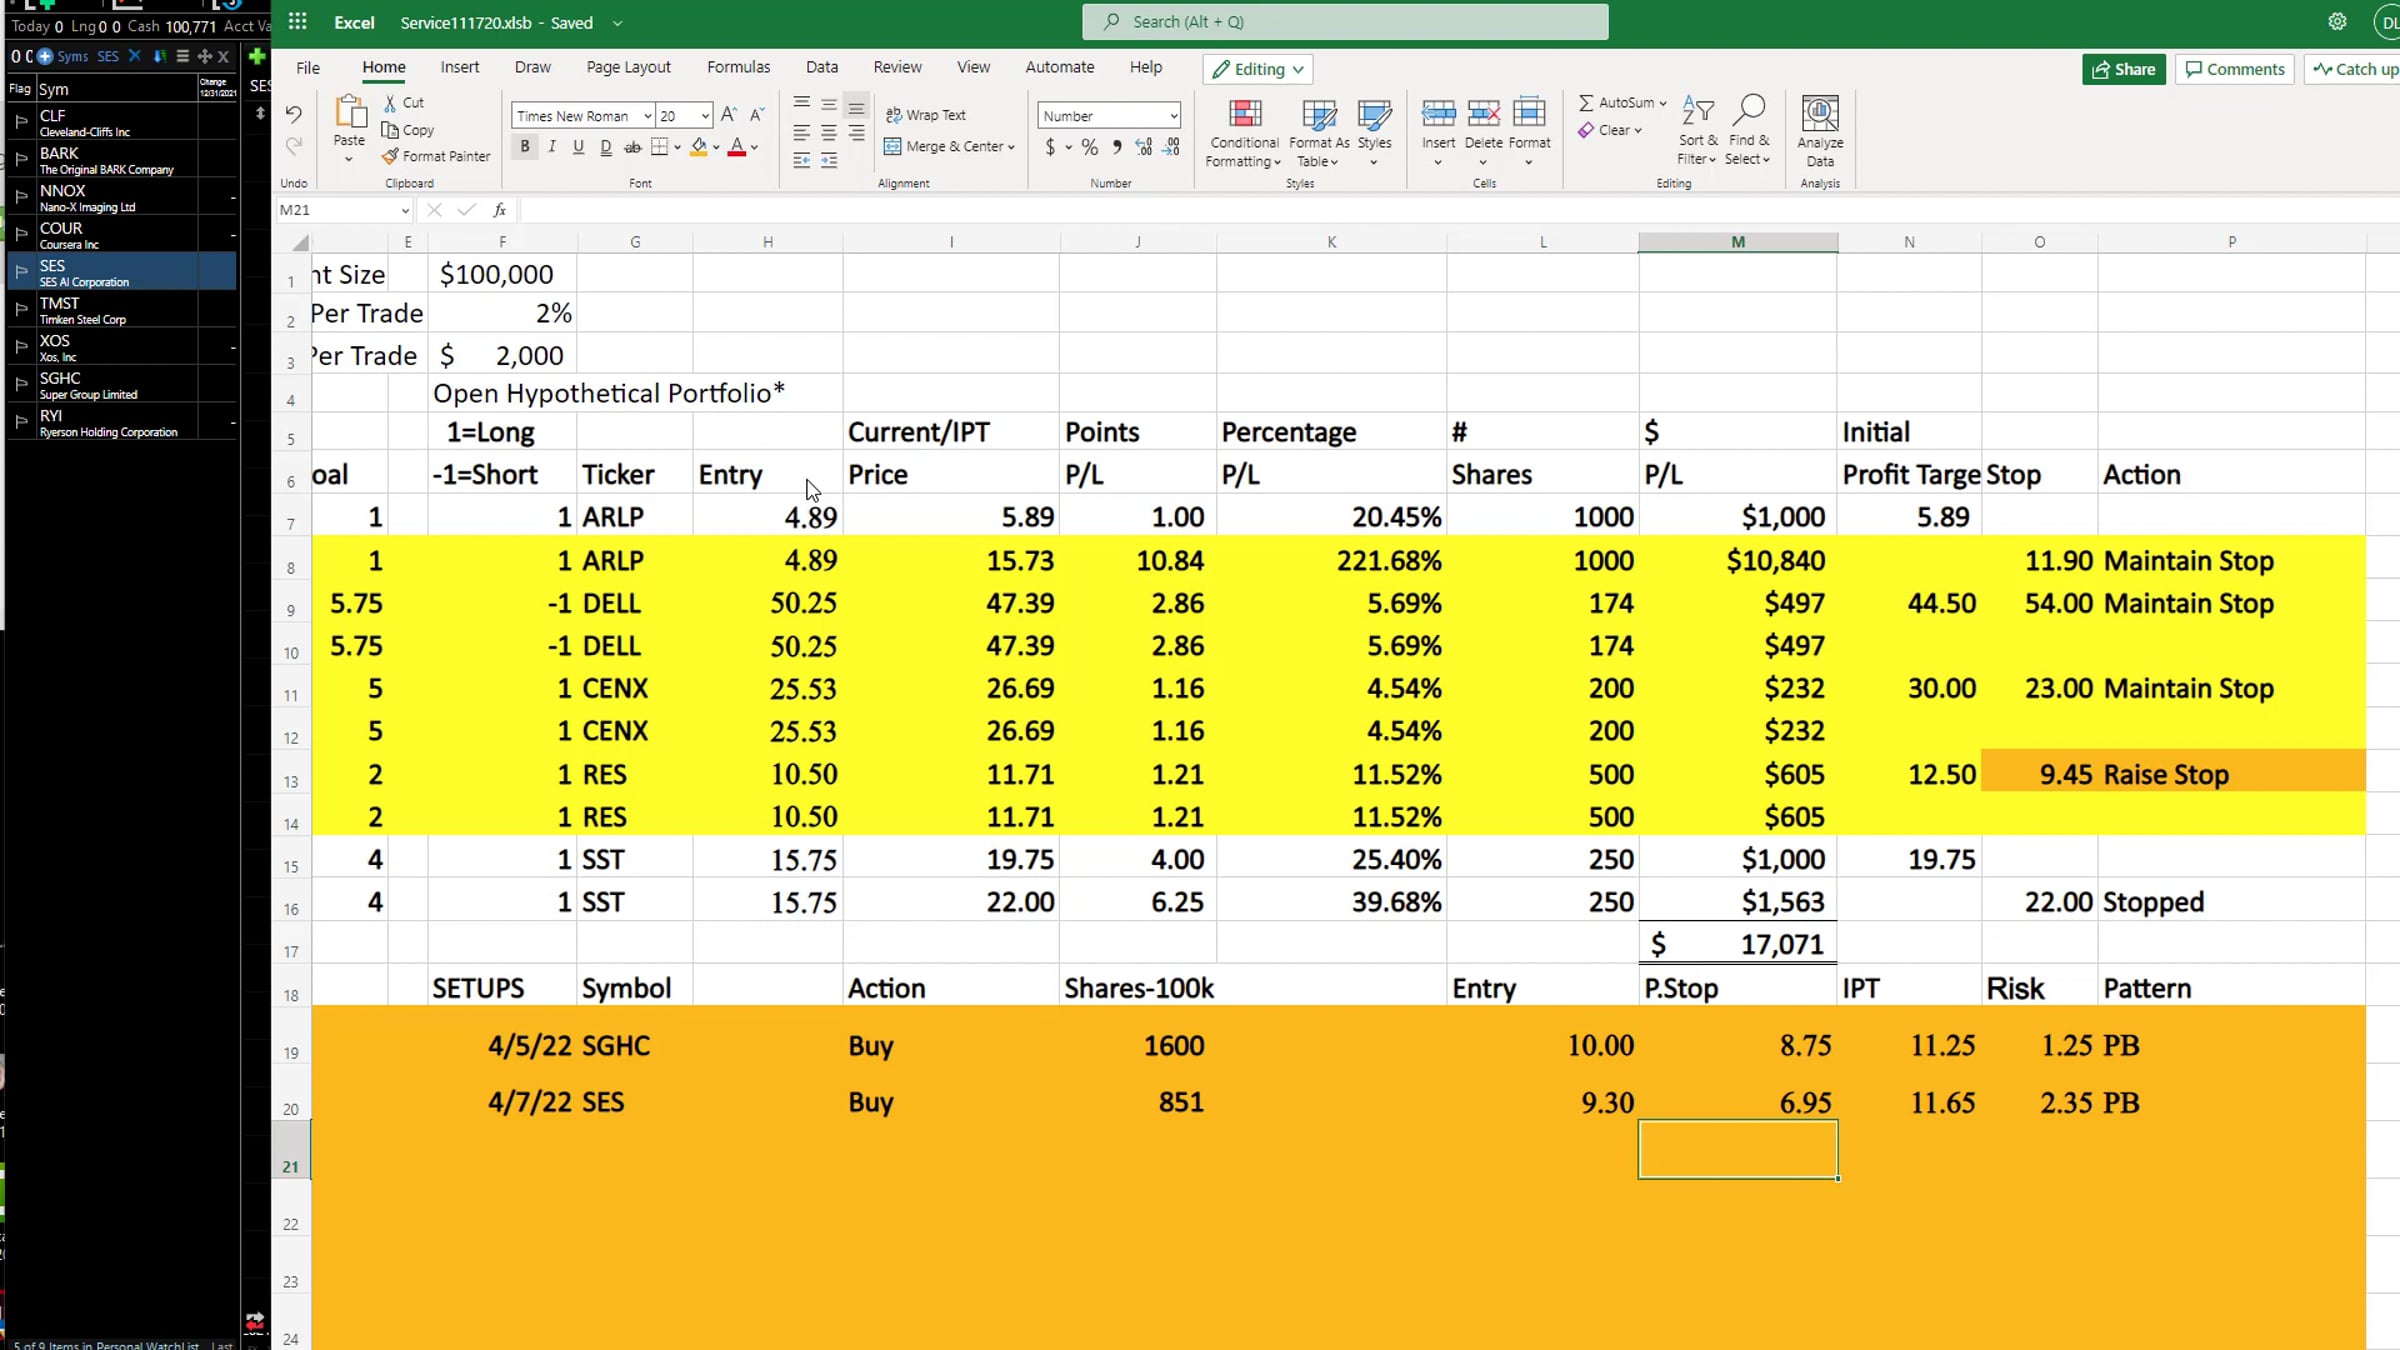This screenshot has width=2400, height=1350.
Task: Expand the Clear dropdown arrow
Action: coord(1638,130)
